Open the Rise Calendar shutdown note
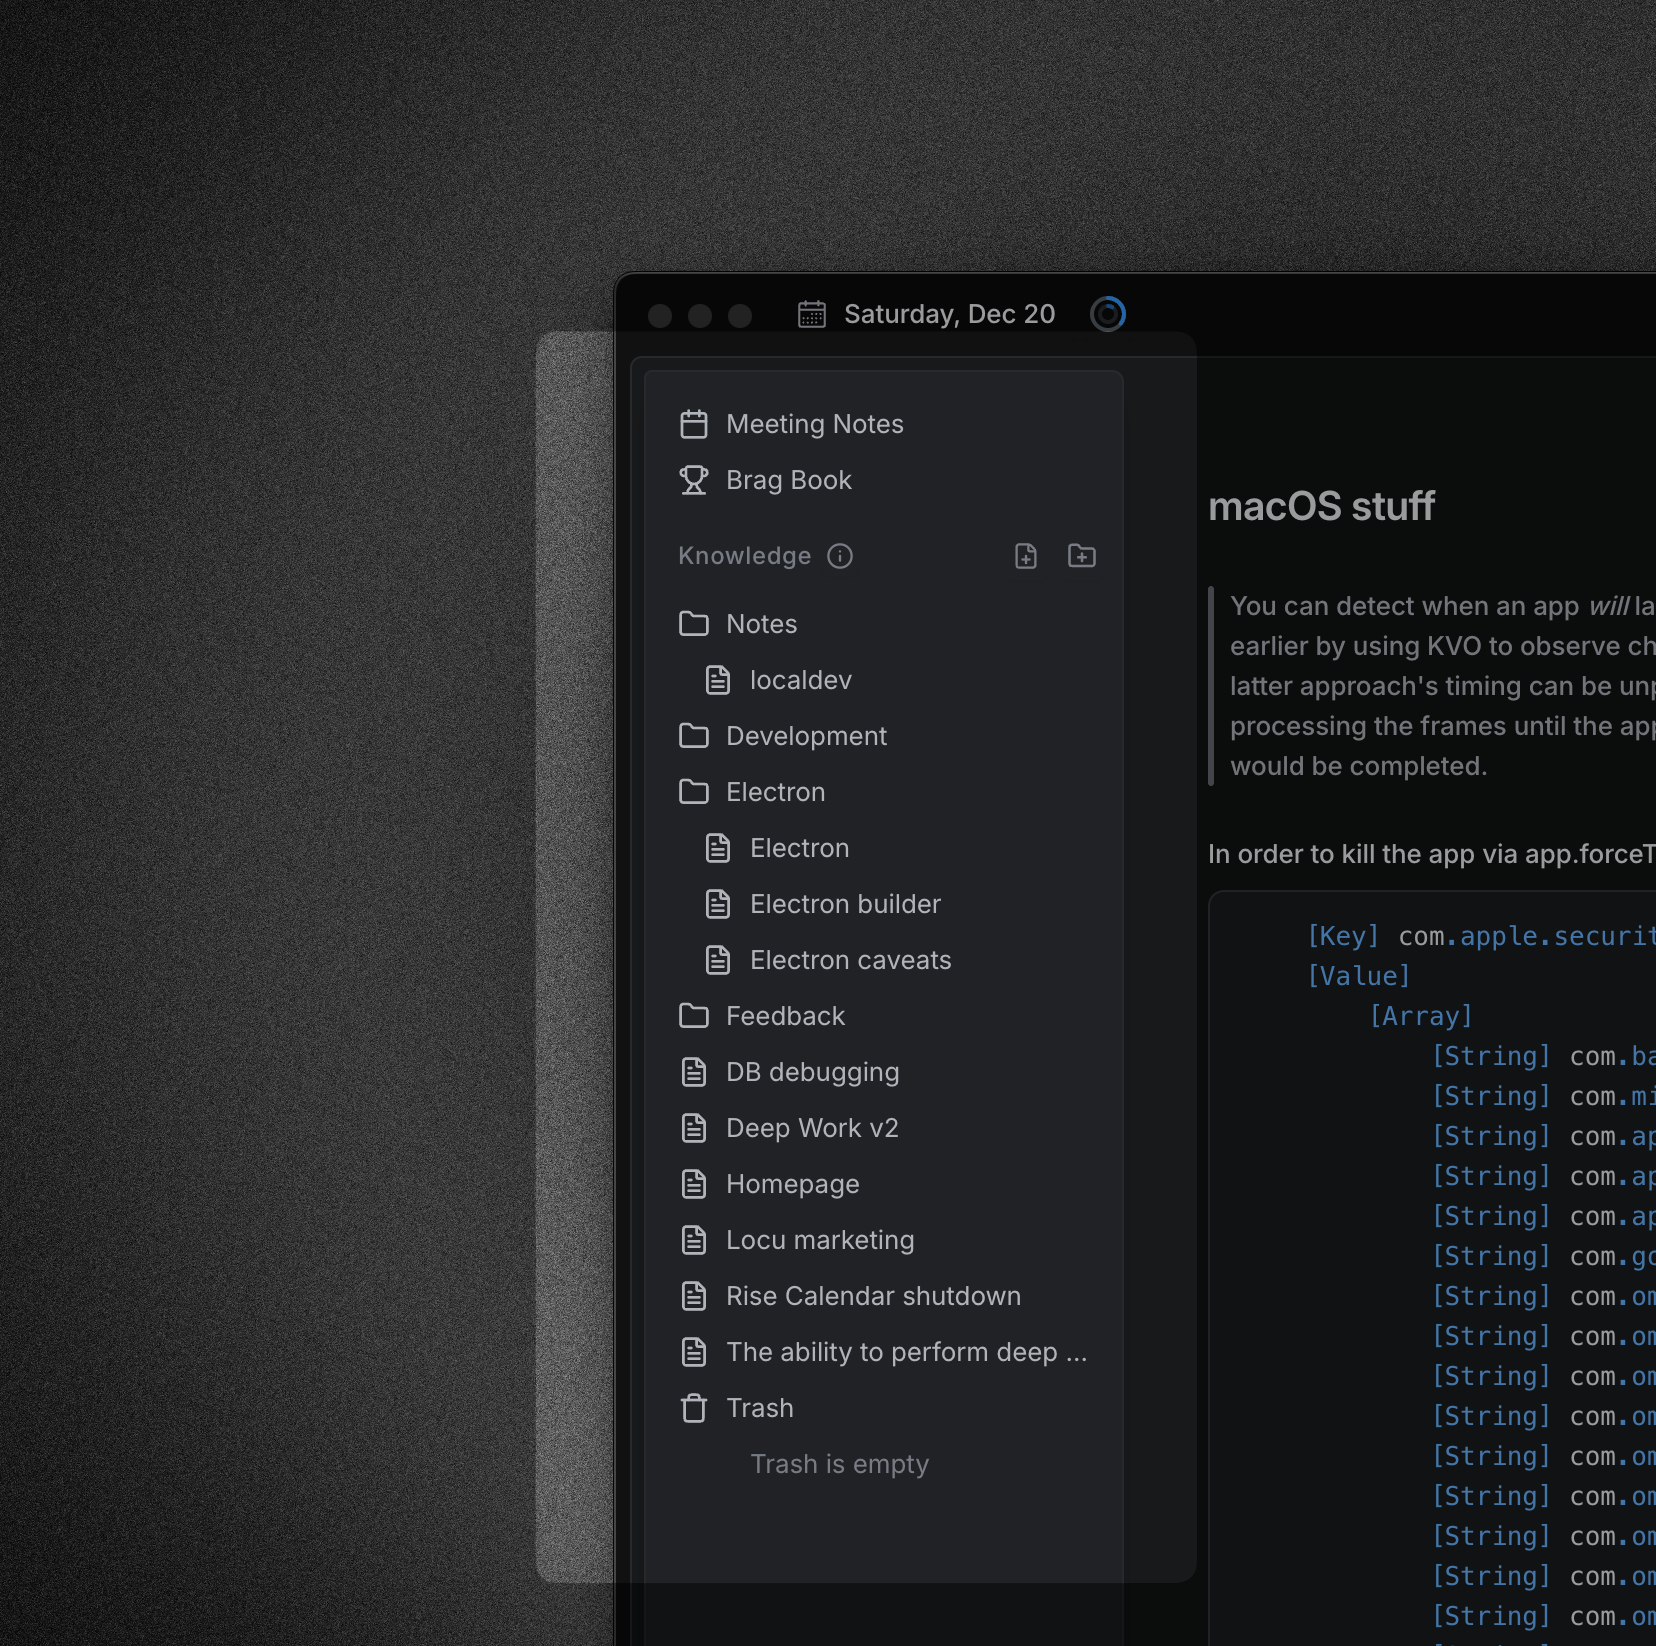Image resolution: width=1656 pixels, height=1646 pixels. 873,1296
